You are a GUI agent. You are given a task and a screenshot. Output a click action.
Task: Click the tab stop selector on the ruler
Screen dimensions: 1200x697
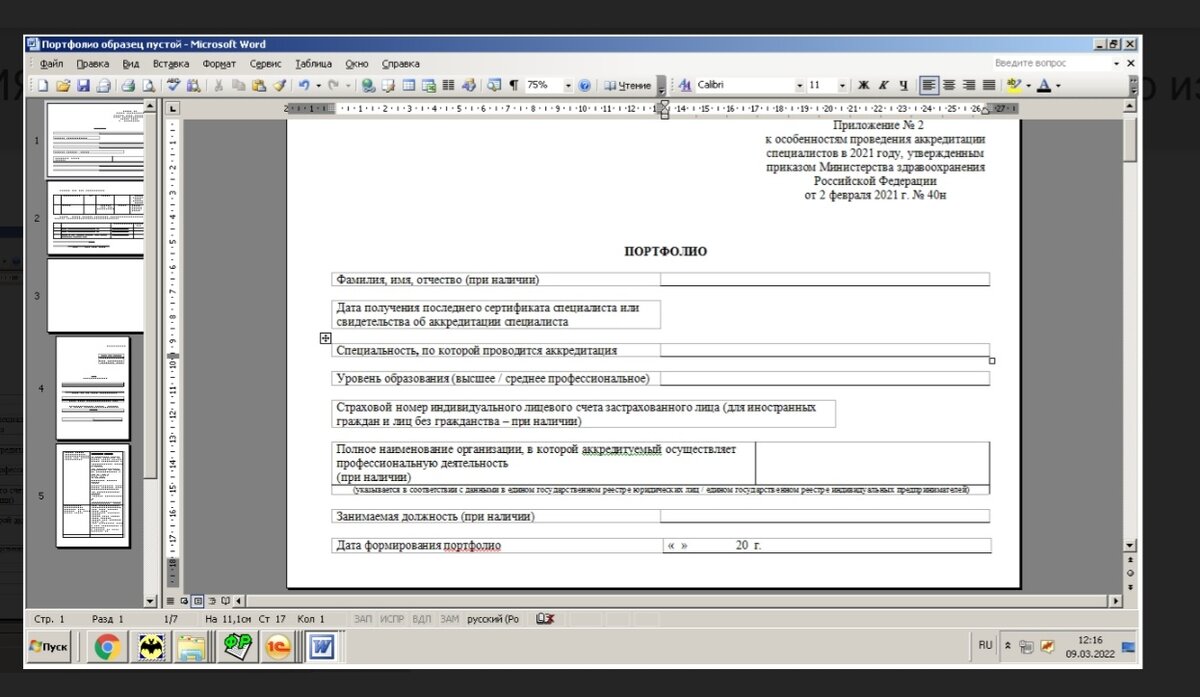[172, 108]
